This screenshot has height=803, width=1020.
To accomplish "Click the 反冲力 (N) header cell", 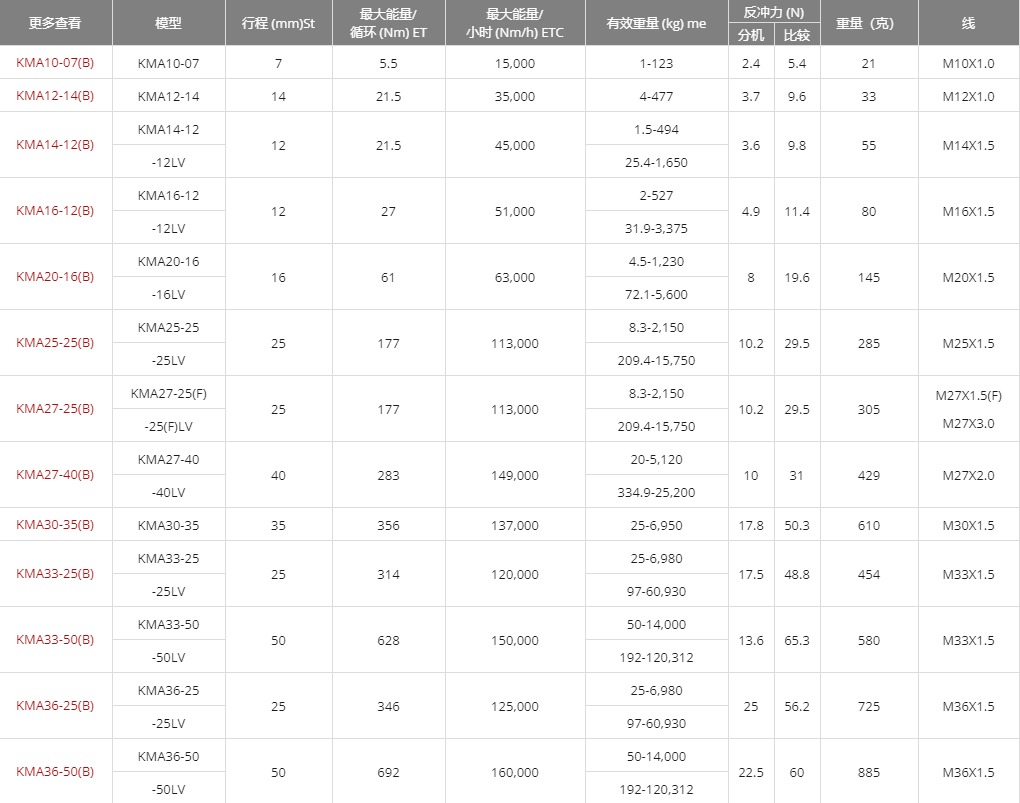I will point(774,12).
